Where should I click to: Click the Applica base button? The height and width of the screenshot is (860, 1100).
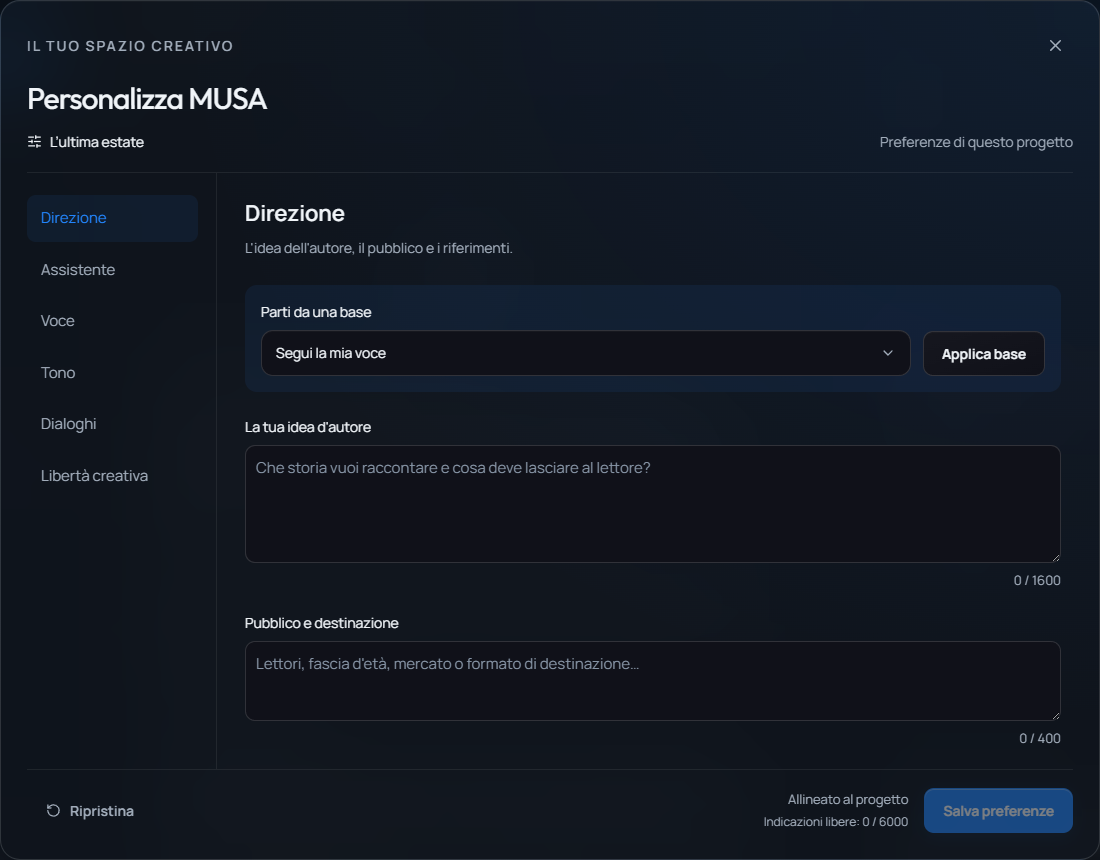pos(983,354)
